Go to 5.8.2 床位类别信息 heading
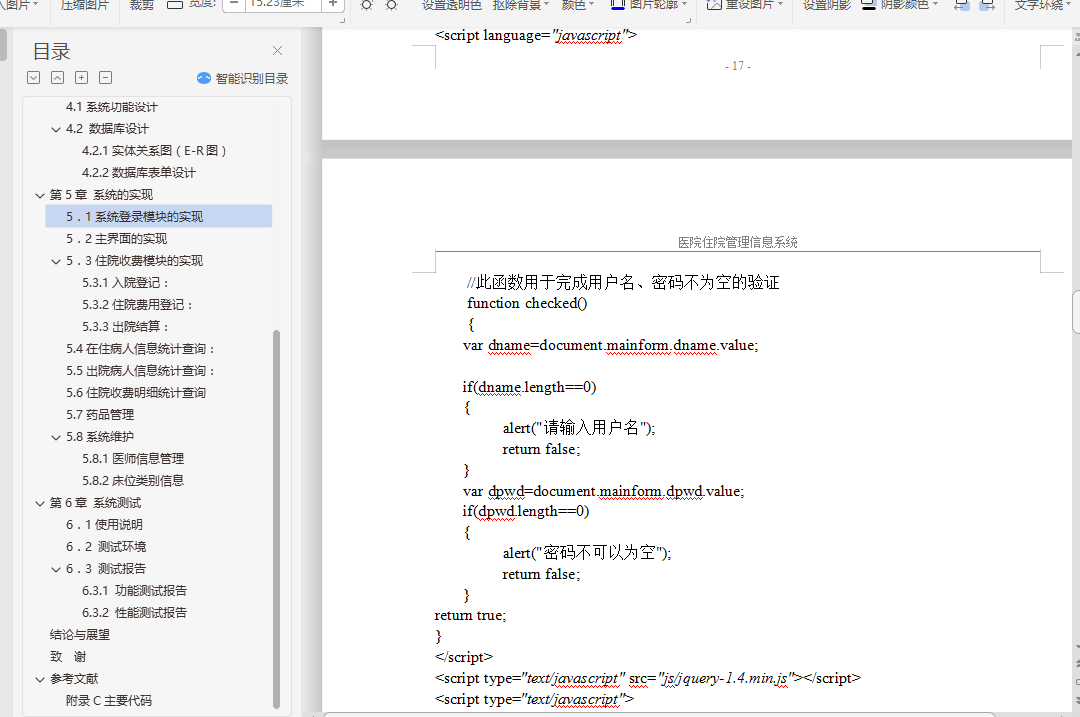The height and width of the screenshot is (717, 1080). 133,481
